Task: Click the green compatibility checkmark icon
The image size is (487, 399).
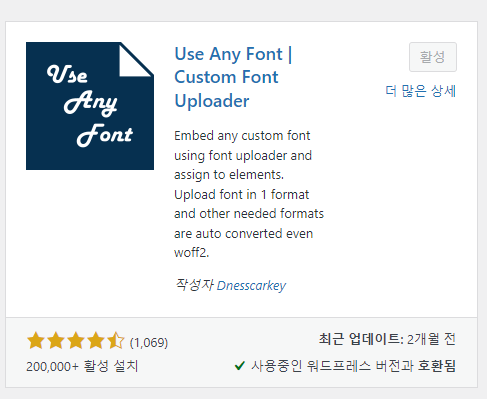Action: pos(240,366)
